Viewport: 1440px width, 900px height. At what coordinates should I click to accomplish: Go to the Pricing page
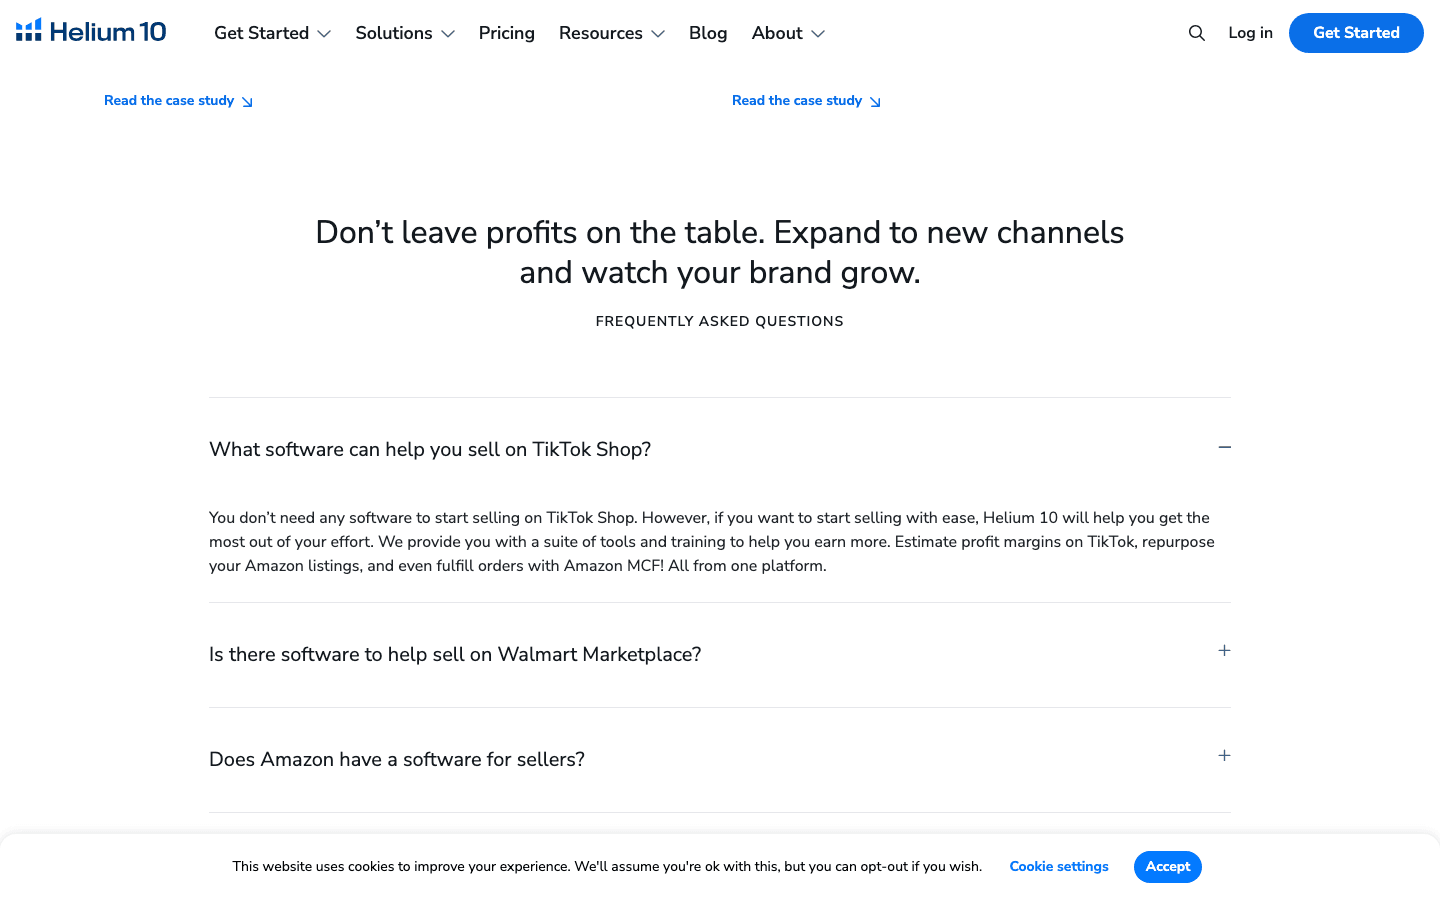(506, 33)
